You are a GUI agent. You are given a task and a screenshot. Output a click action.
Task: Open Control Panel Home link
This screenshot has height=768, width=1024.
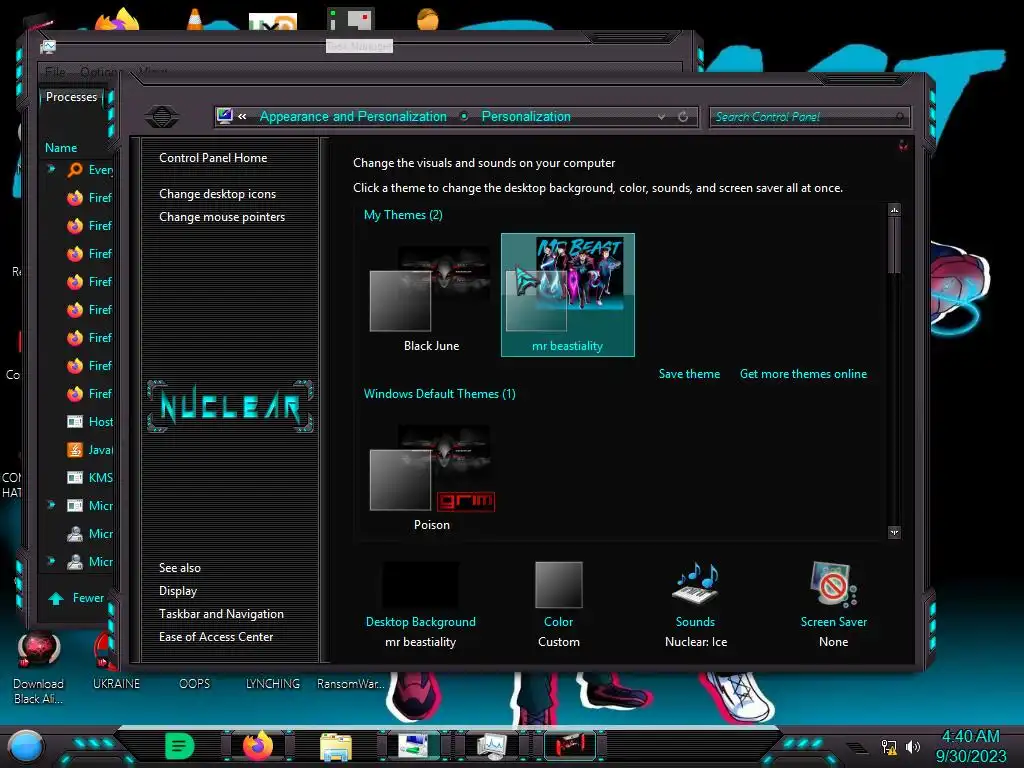[x=213, y=157]
